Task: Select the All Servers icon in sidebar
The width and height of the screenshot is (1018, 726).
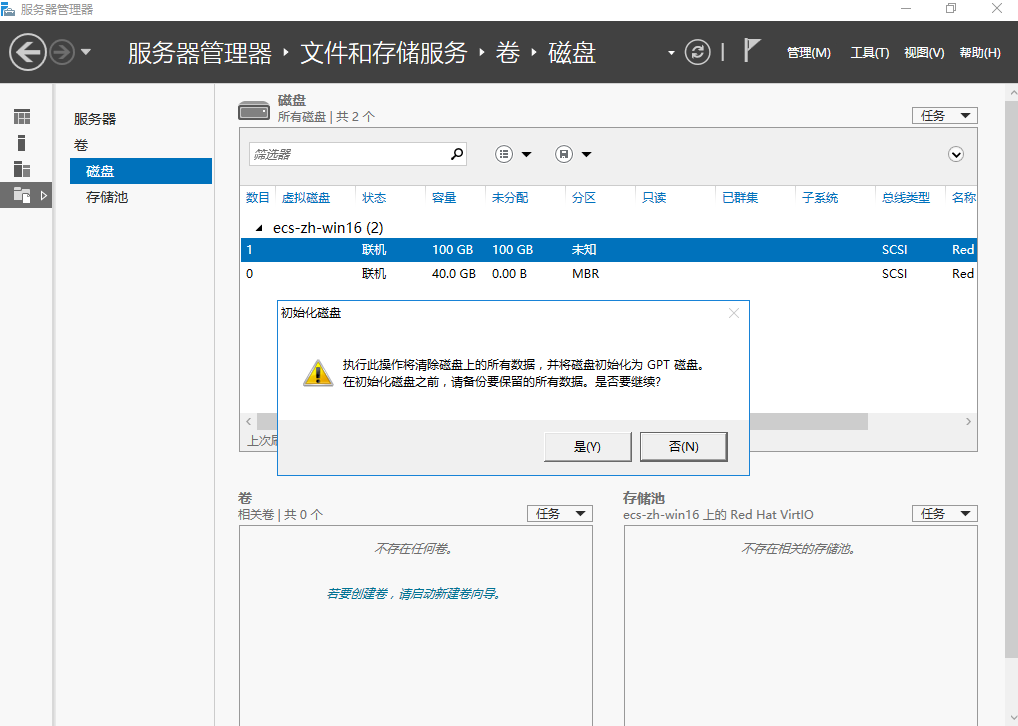Action: coord(22,169)
